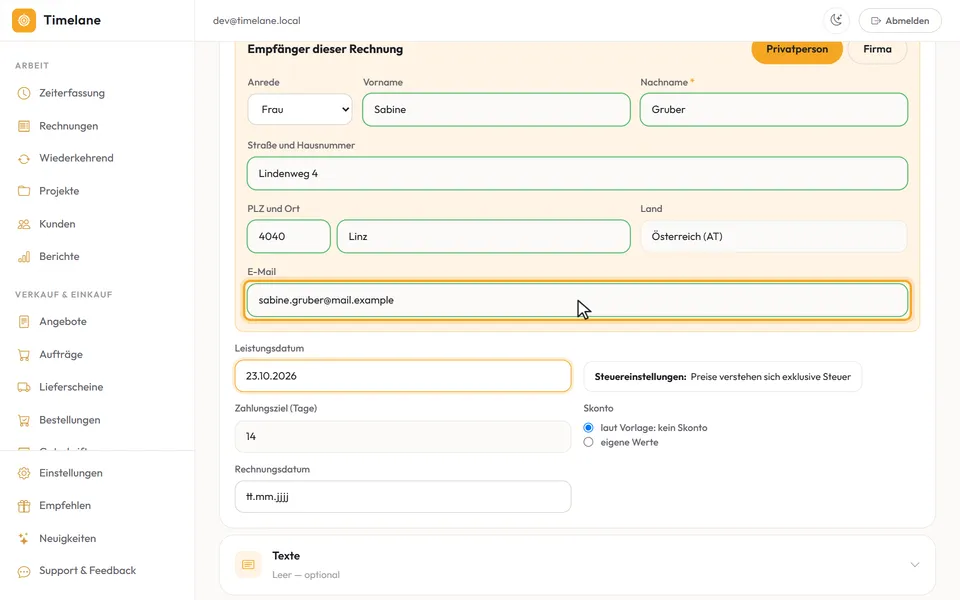Click the Nachname field with Gruber
Screen dimensions: 960x600
pos(774,110)
